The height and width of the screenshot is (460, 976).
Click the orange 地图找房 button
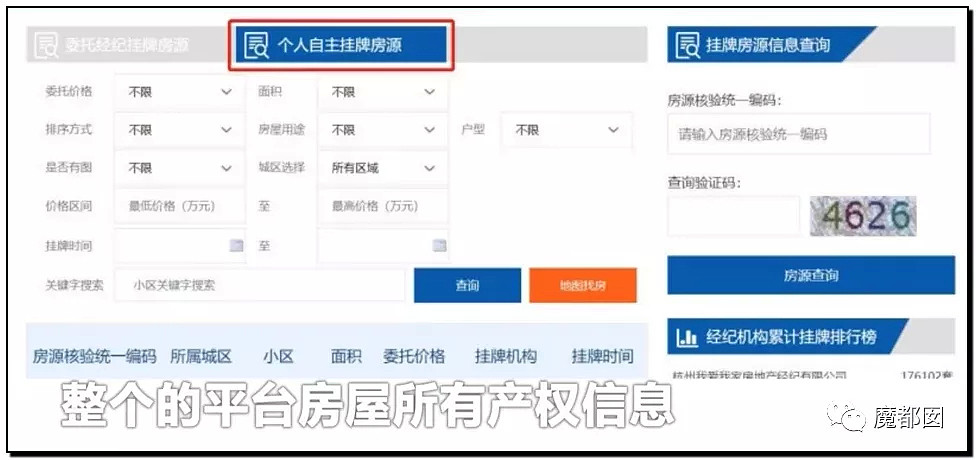click(583, 285)
